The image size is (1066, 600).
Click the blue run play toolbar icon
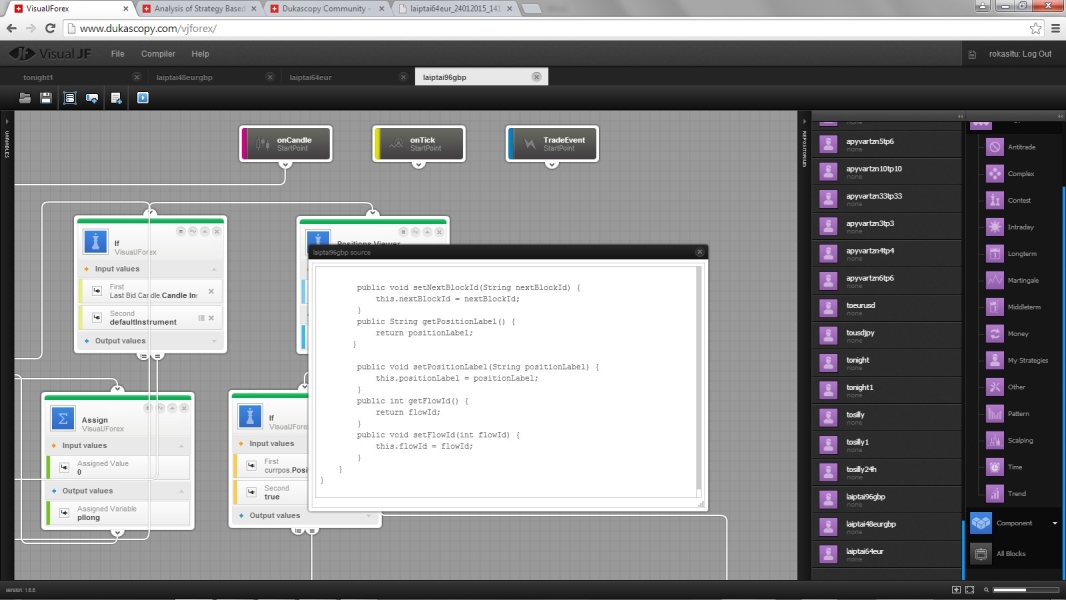tap(143, 98)
